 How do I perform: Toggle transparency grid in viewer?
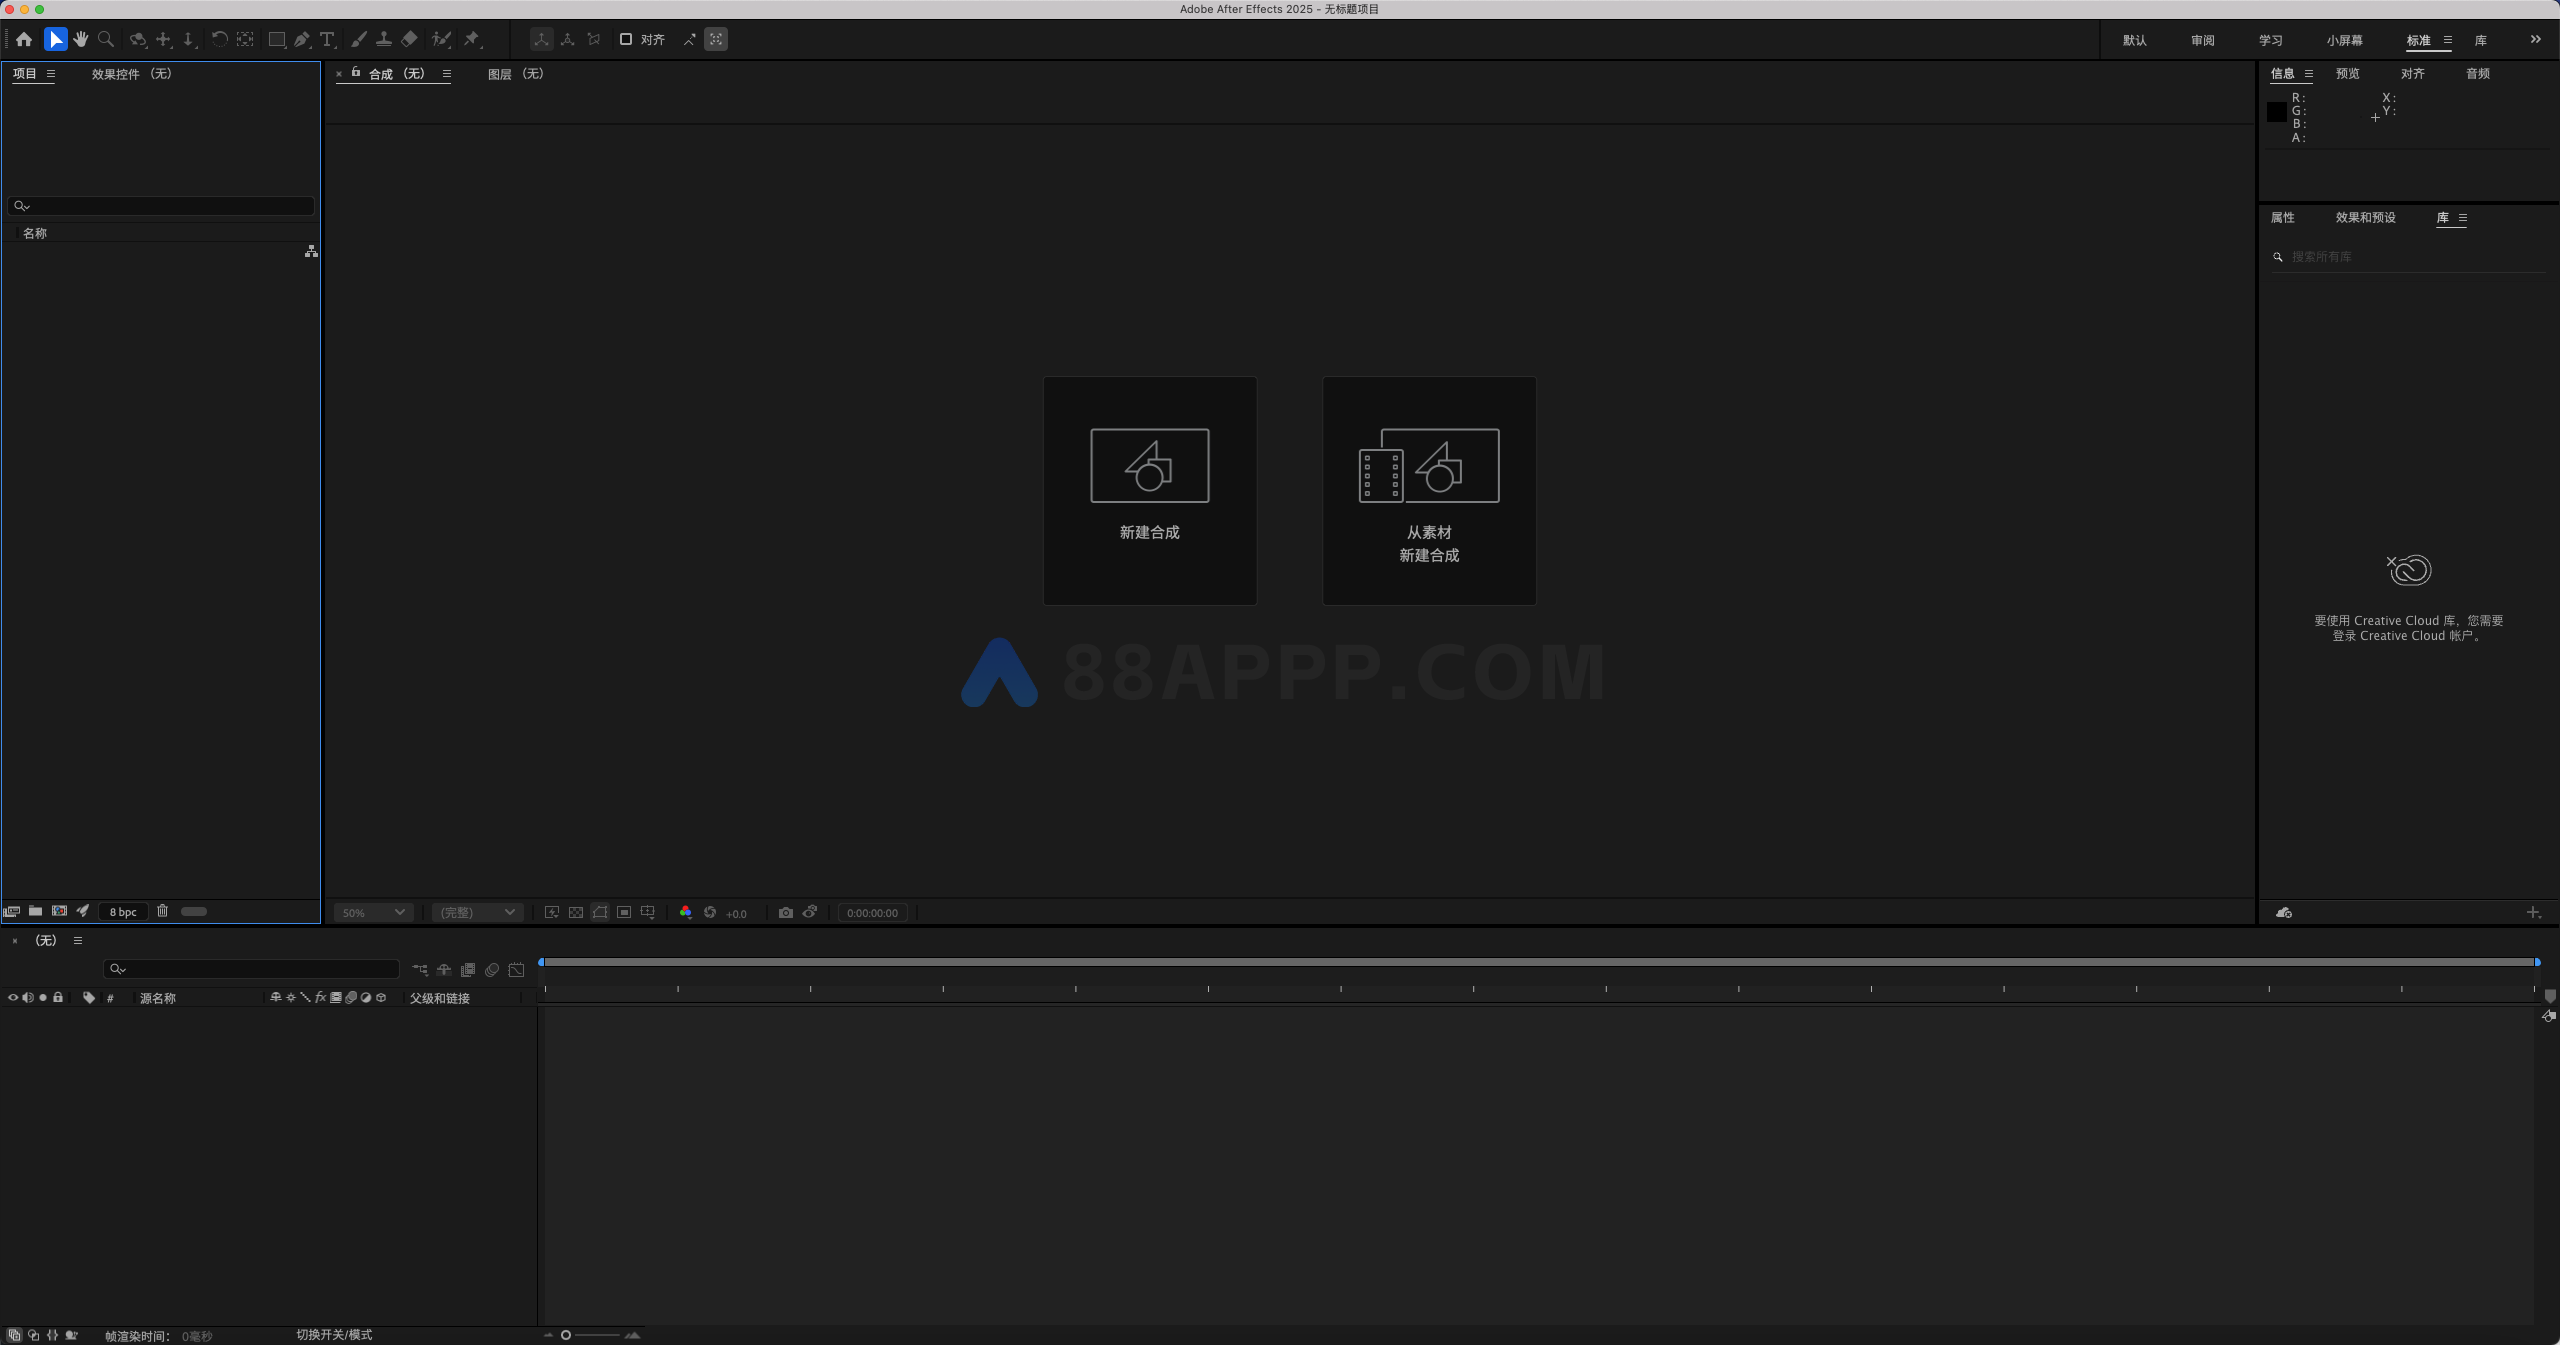576,913
